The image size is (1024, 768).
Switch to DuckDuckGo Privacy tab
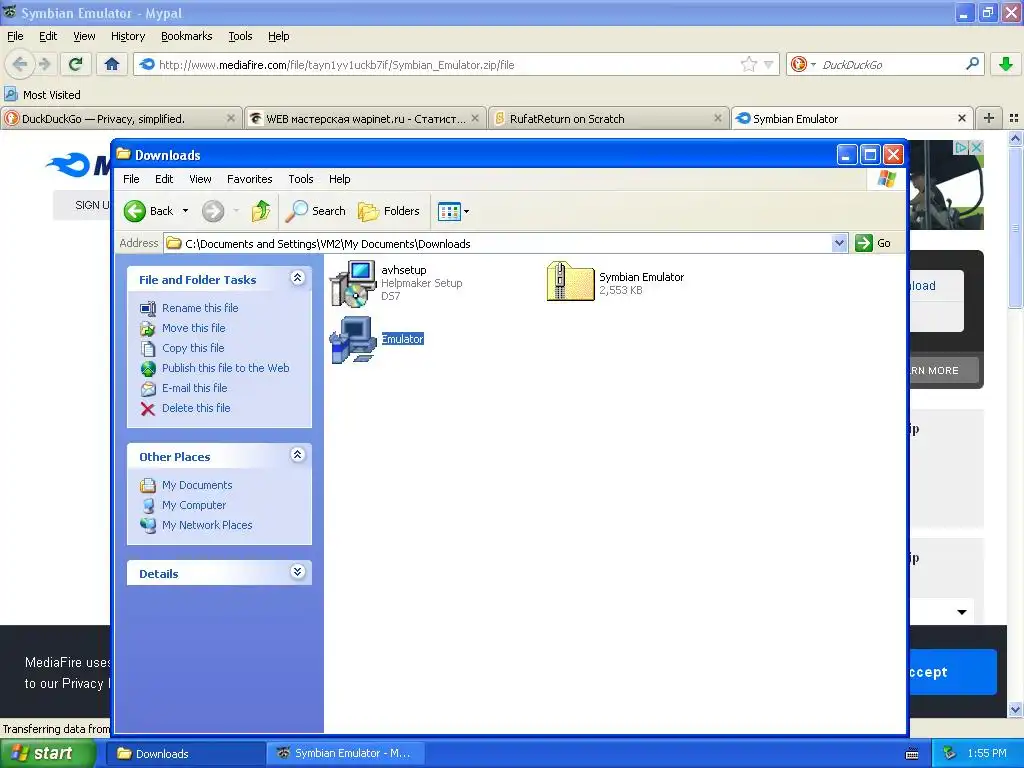(120, 119)
